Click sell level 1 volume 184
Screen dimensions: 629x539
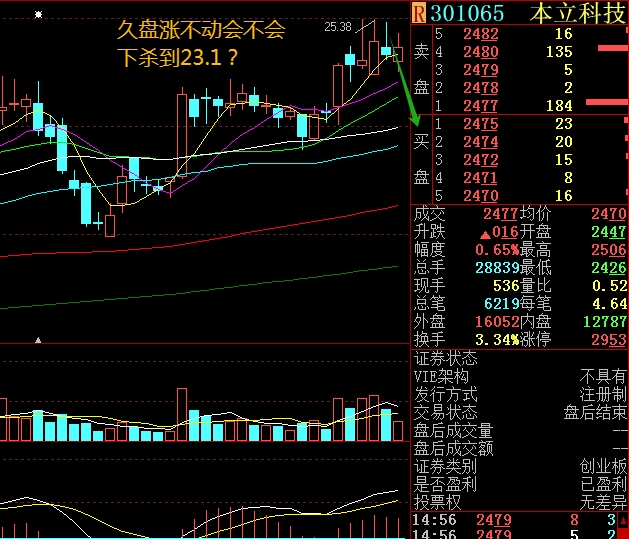coord(559,106)
